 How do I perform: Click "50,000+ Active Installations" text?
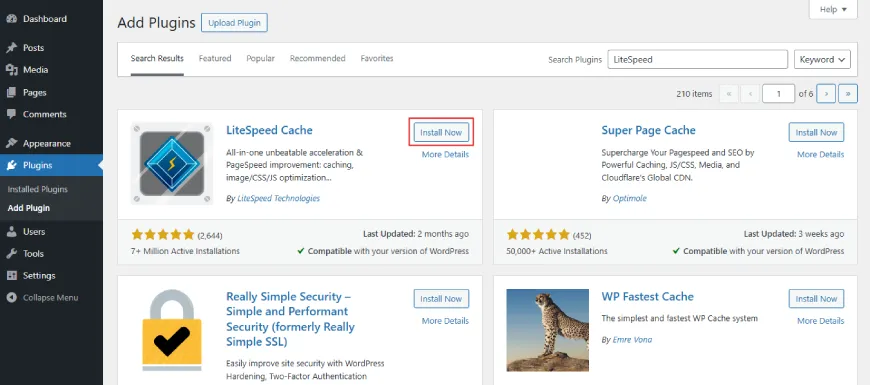click(x=557, y=251)
